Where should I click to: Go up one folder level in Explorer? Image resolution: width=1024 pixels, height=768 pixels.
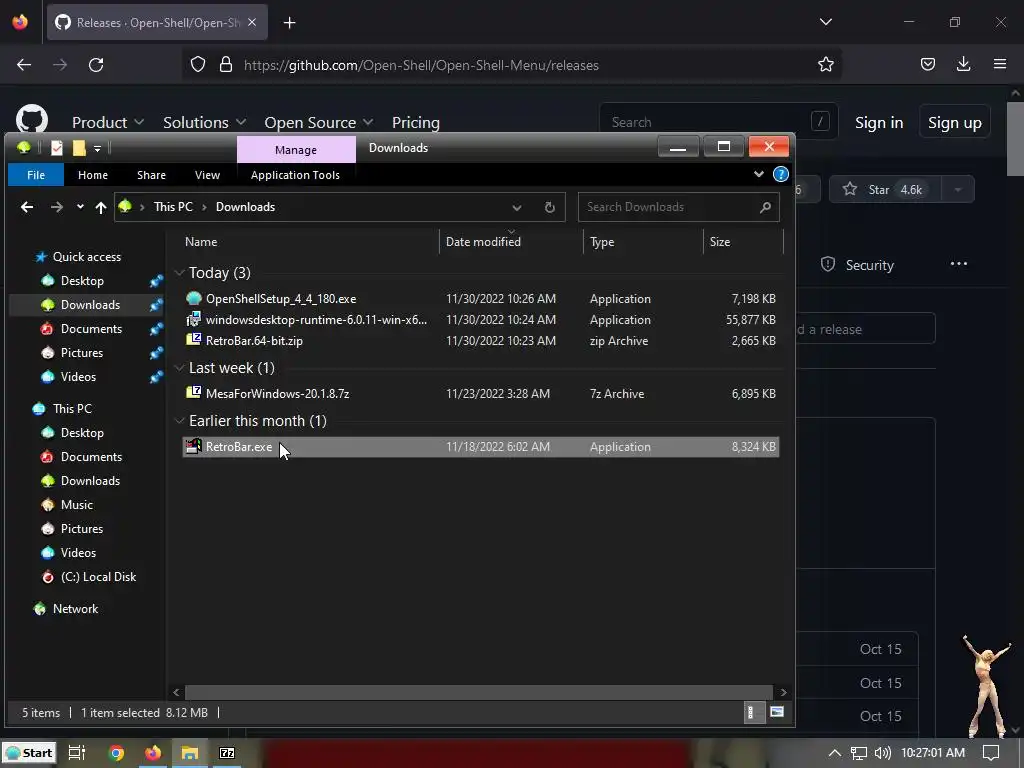click(x=101, y=207)
